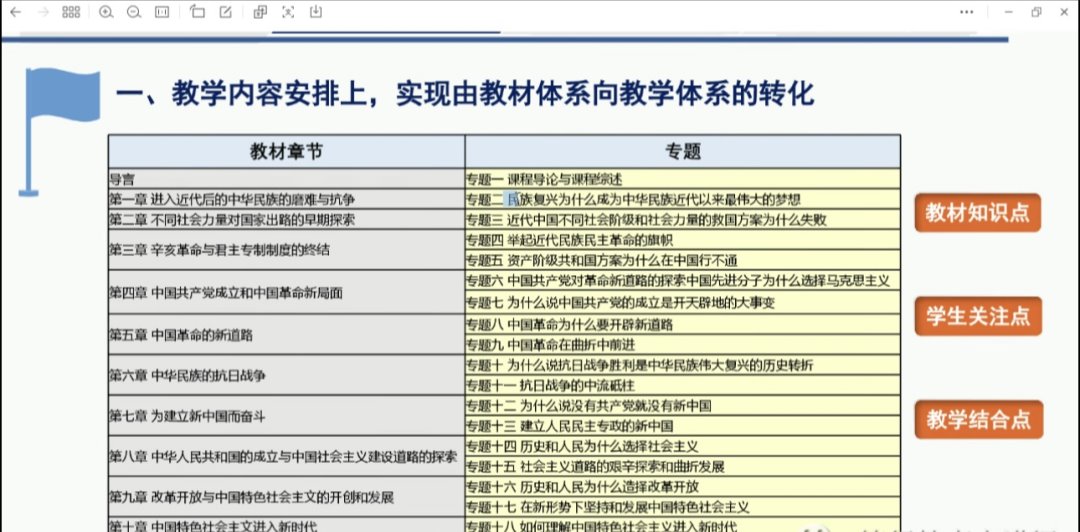Go back with the left arrow
Viewport: 1080px width, 532px height.
[x=15, y=12]
